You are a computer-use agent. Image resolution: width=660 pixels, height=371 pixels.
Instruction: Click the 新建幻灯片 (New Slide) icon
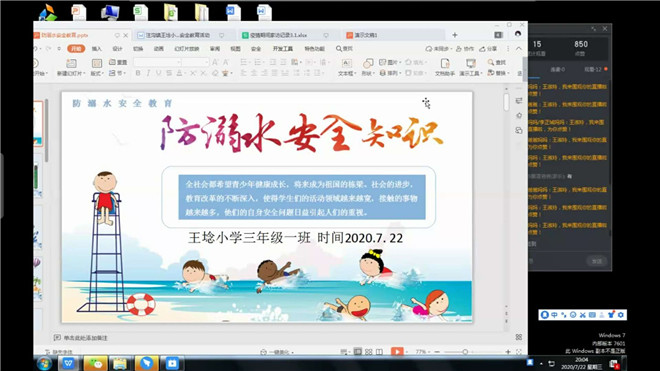(71, 63)
